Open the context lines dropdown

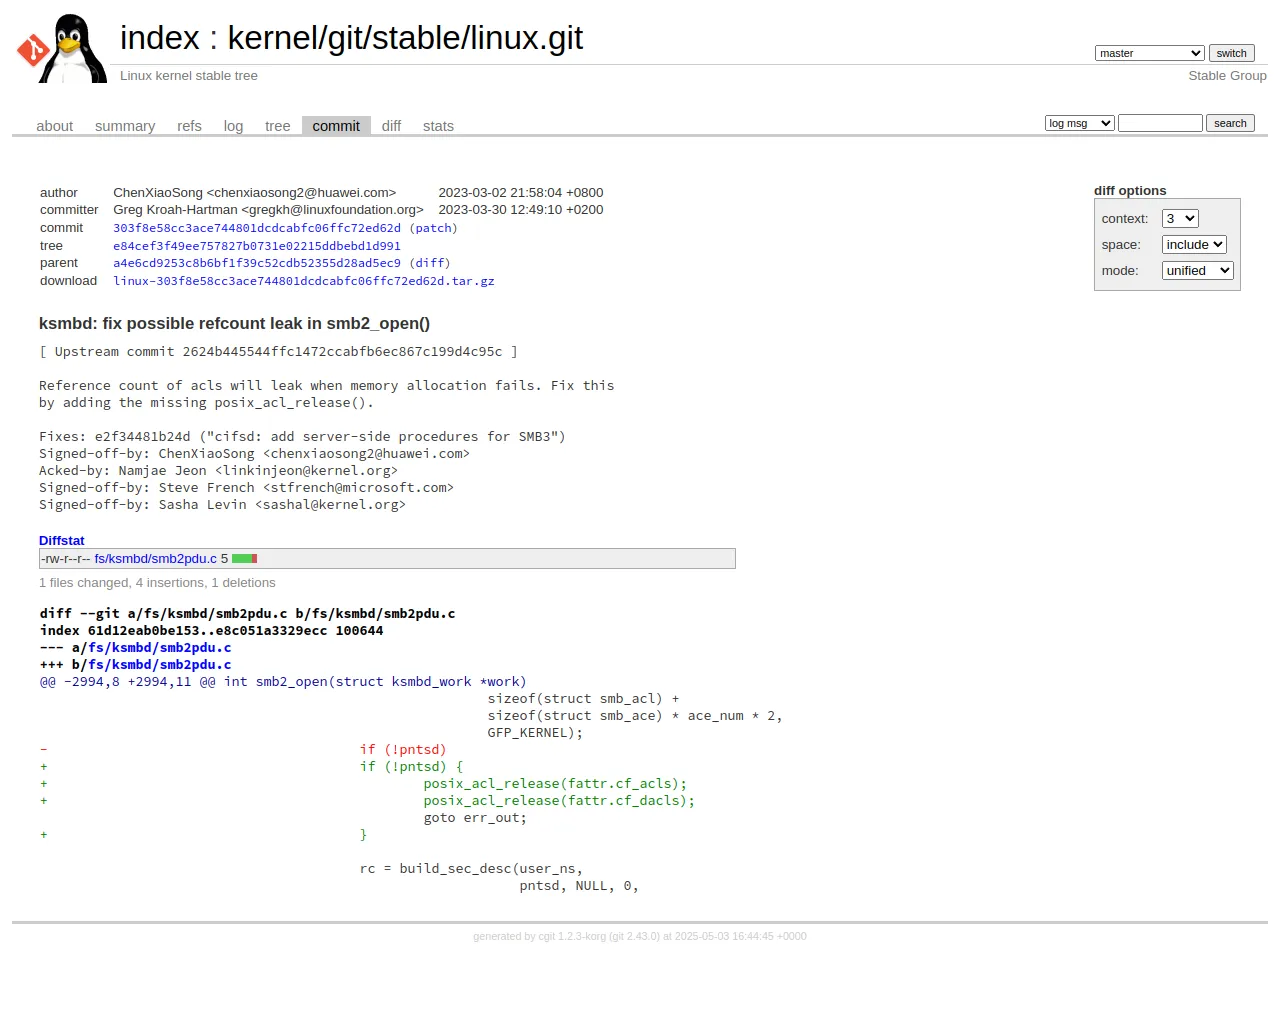click(x=1180, y=219)
